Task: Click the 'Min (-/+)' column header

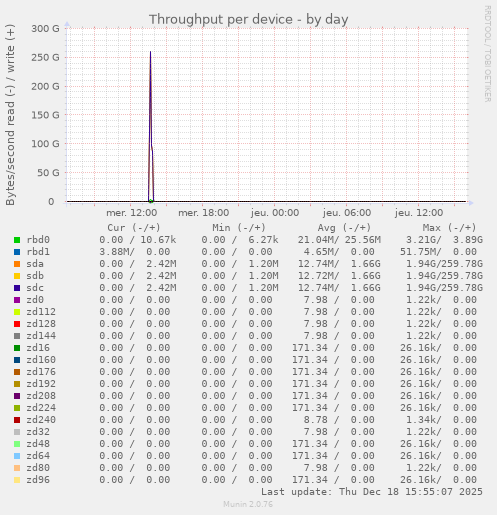Action: (x=239, y=228)
